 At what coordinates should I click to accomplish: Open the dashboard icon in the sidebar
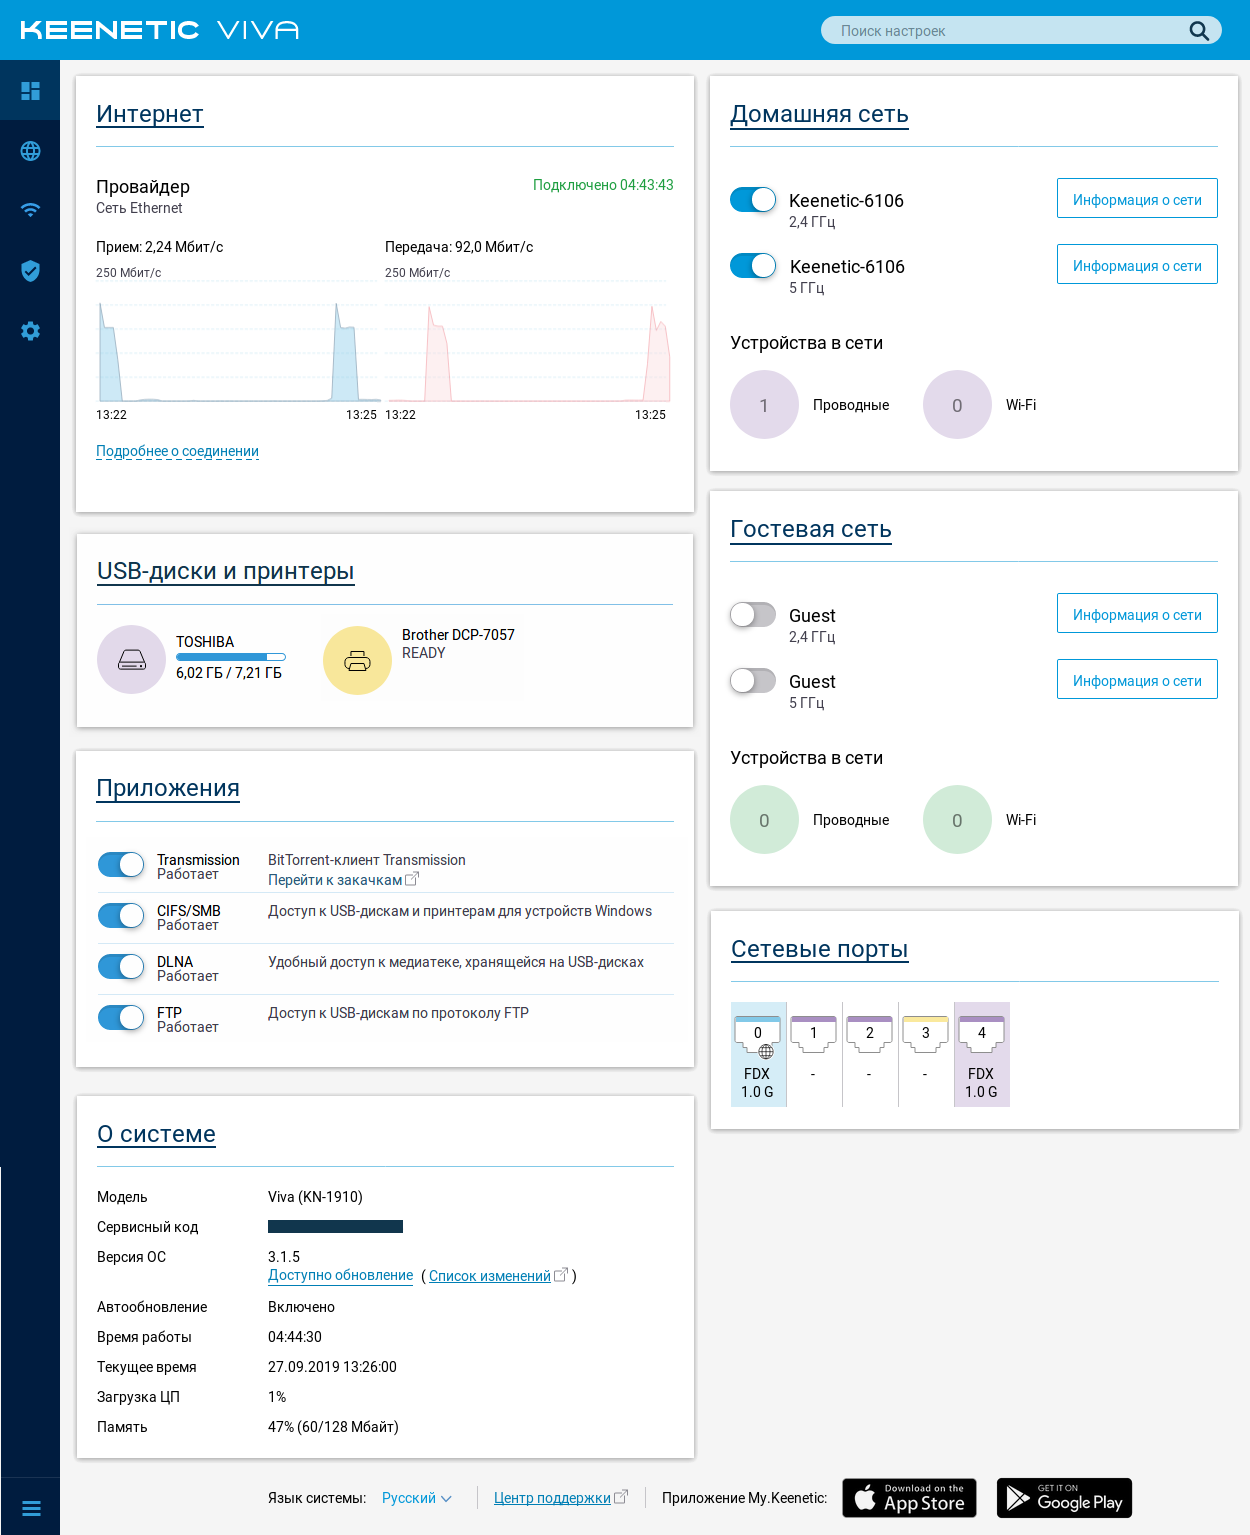(x=30, y=91)
